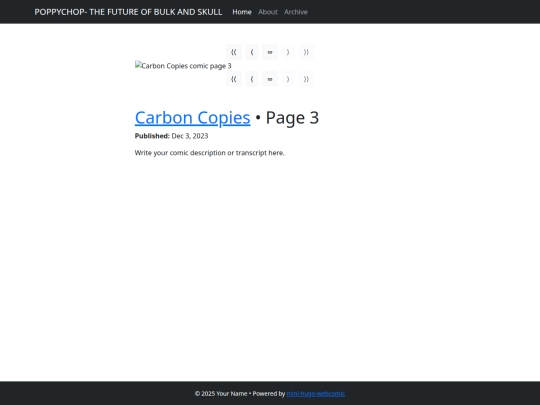Go to latest comic in top navigation row

click(x=306, y=52)
